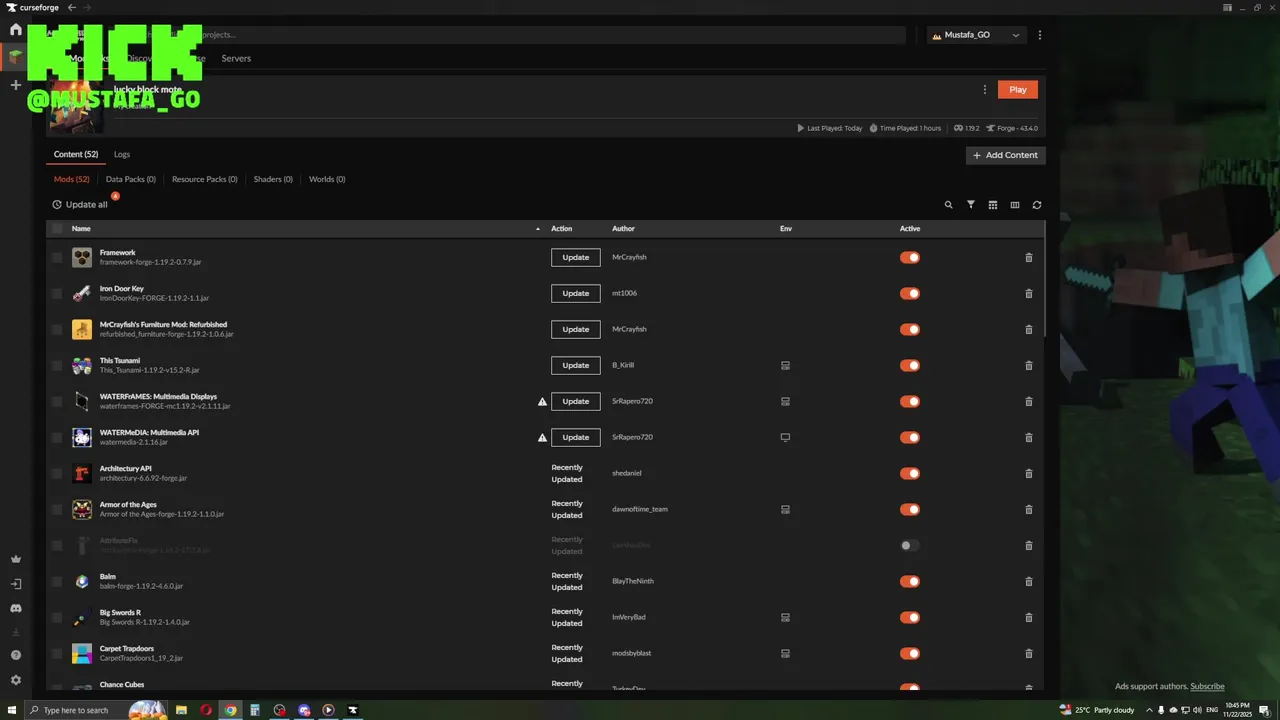Image resolution: width=1280 pixels, height=720 pixels.
Task: Delete the Carpet Trapdoors mod
Action: (1029, 654)
